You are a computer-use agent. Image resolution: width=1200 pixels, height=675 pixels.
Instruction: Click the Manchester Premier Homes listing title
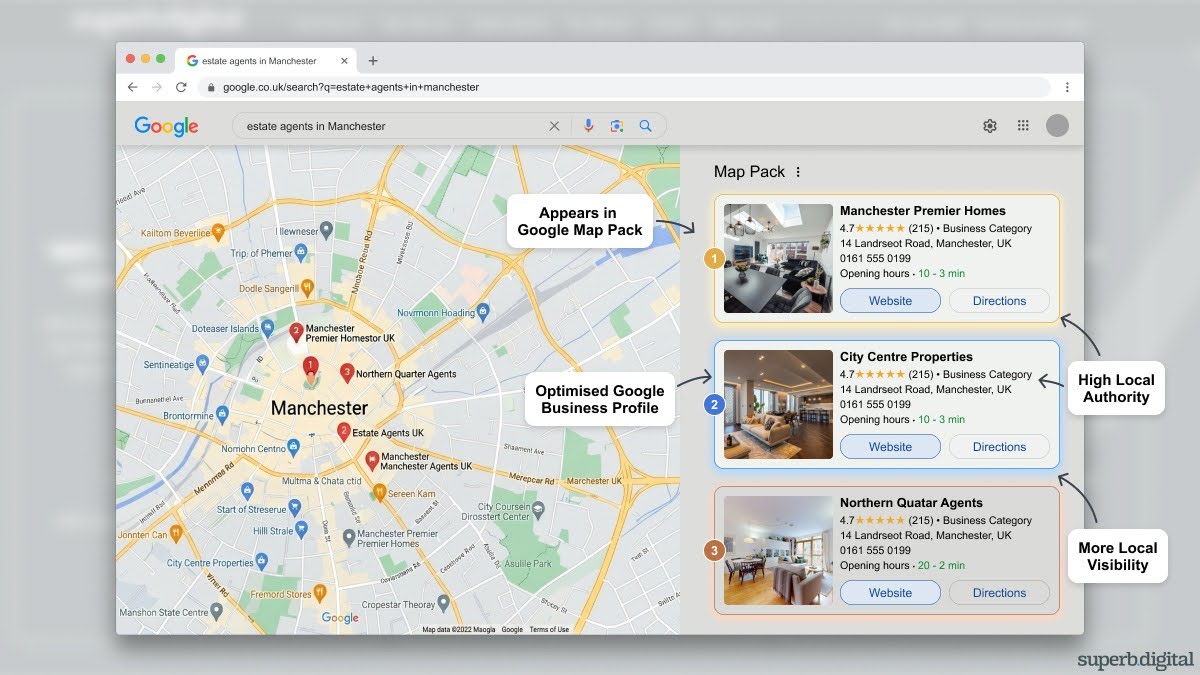coord(923,211)
